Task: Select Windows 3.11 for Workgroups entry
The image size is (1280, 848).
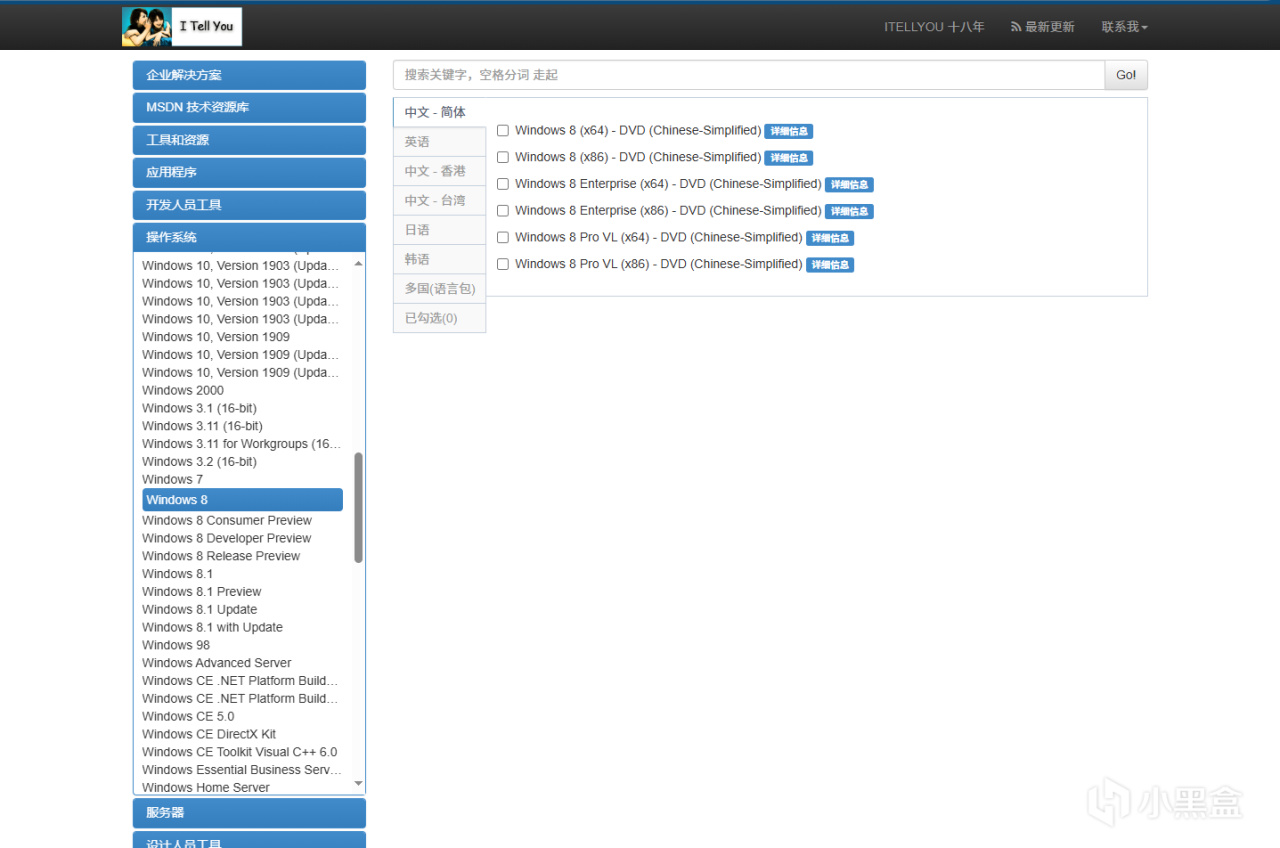Action: point(242,444)
